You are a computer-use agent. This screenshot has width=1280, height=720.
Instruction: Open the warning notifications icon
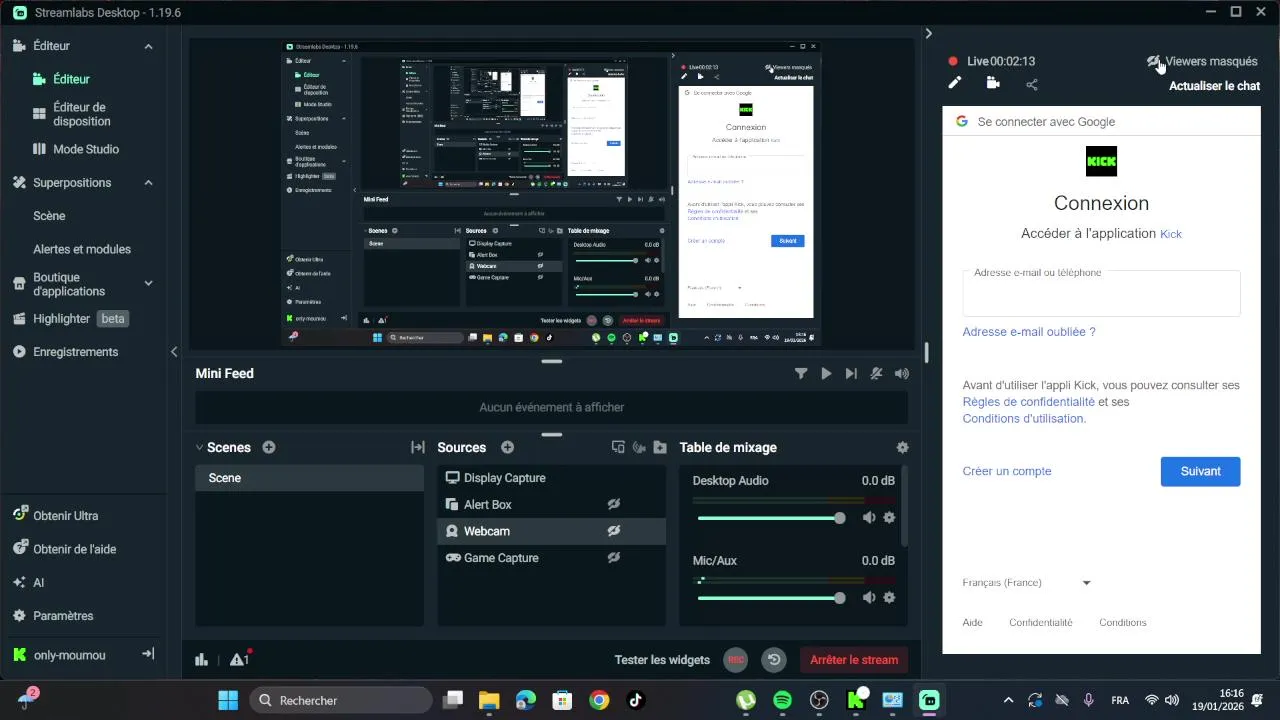239,659
